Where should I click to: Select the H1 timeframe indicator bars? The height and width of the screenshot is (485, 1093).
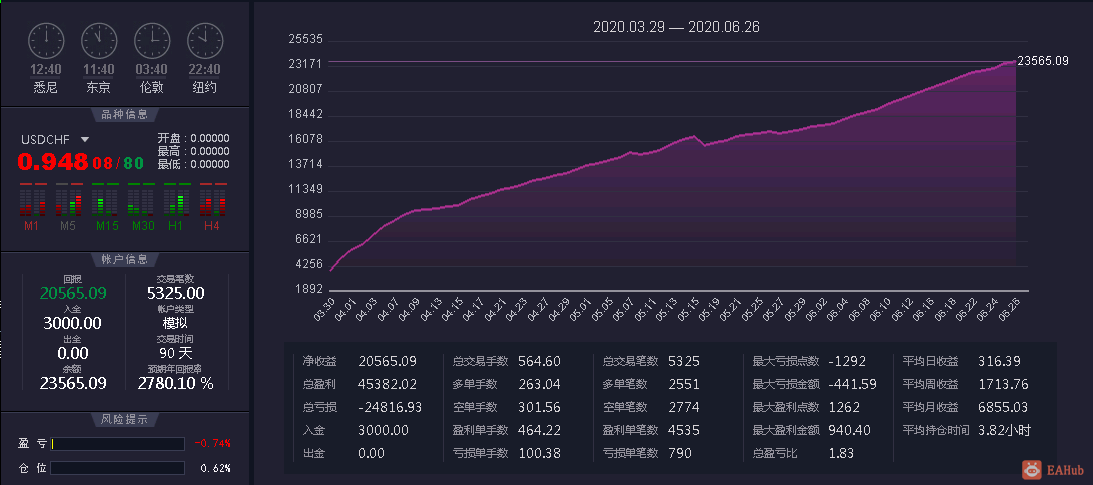pyautogui.click(x=177, y=201)
